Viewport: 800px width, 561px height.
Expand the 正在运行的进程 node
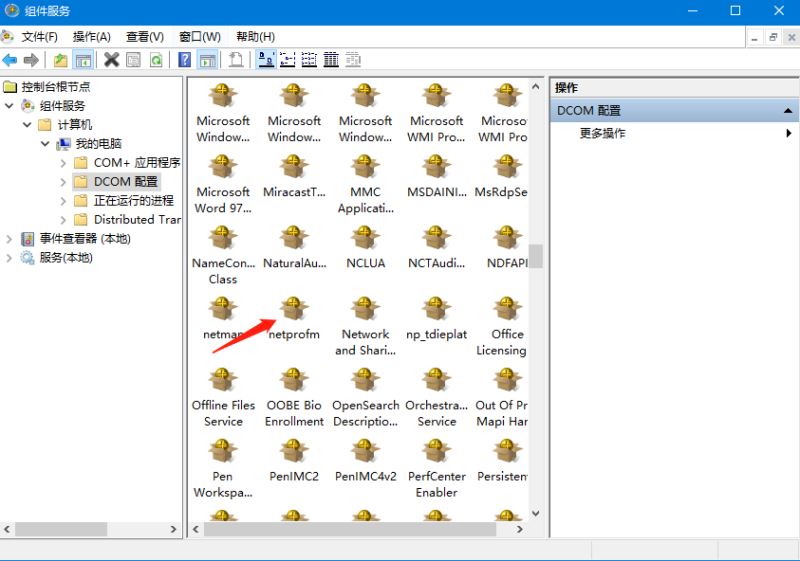tap(63, 200)
